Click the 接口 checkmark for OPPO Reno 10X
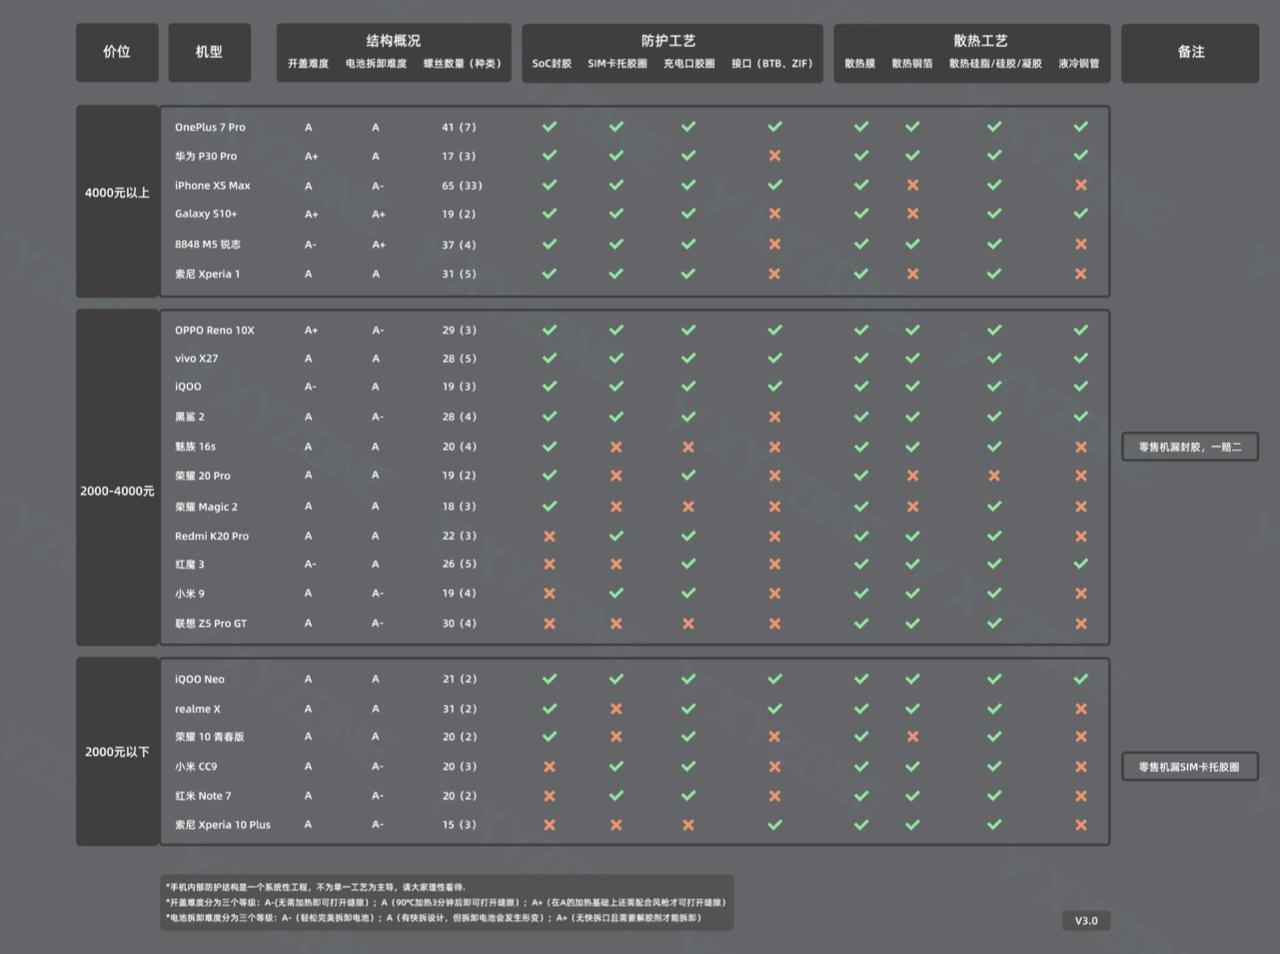The image size is (1280, 954). point(775,330)
